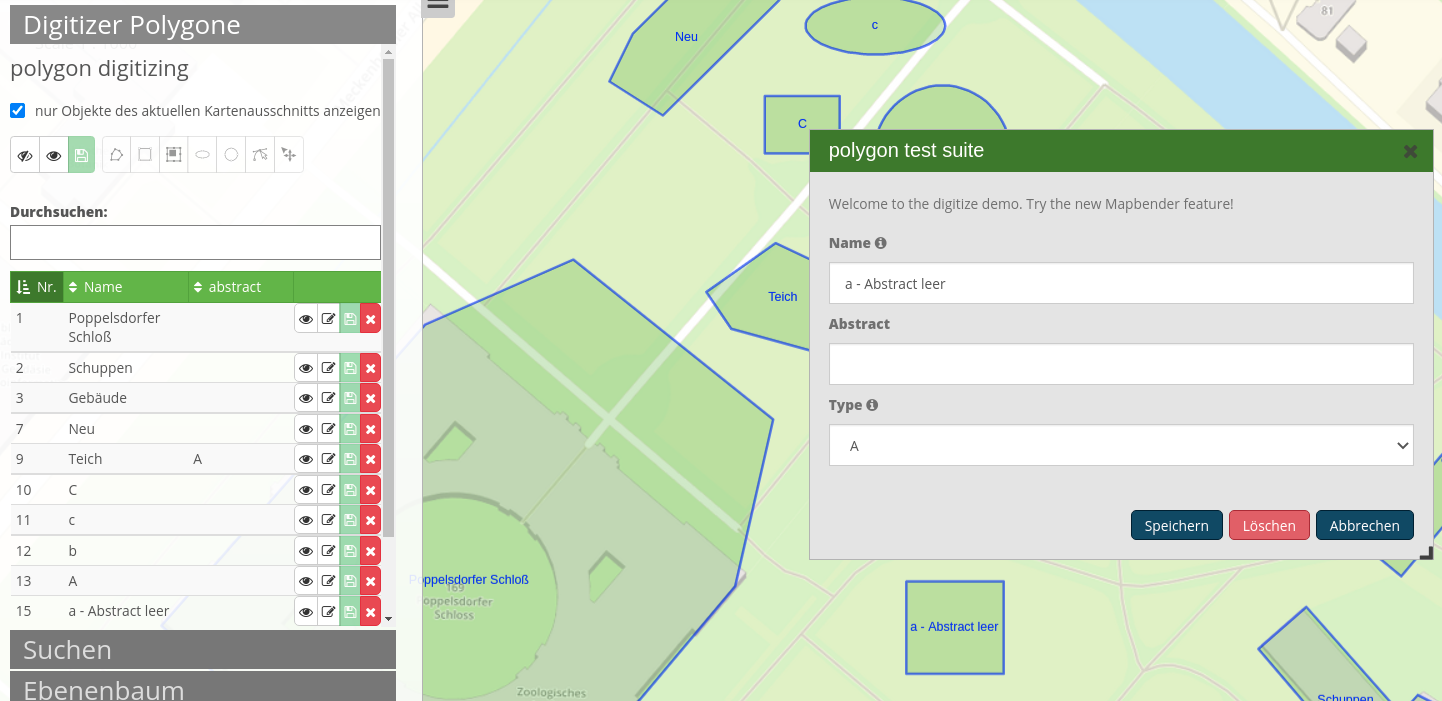Screen dimensions: 1442x701
Task: Click the Speichern button
Action: (1177, 525)
